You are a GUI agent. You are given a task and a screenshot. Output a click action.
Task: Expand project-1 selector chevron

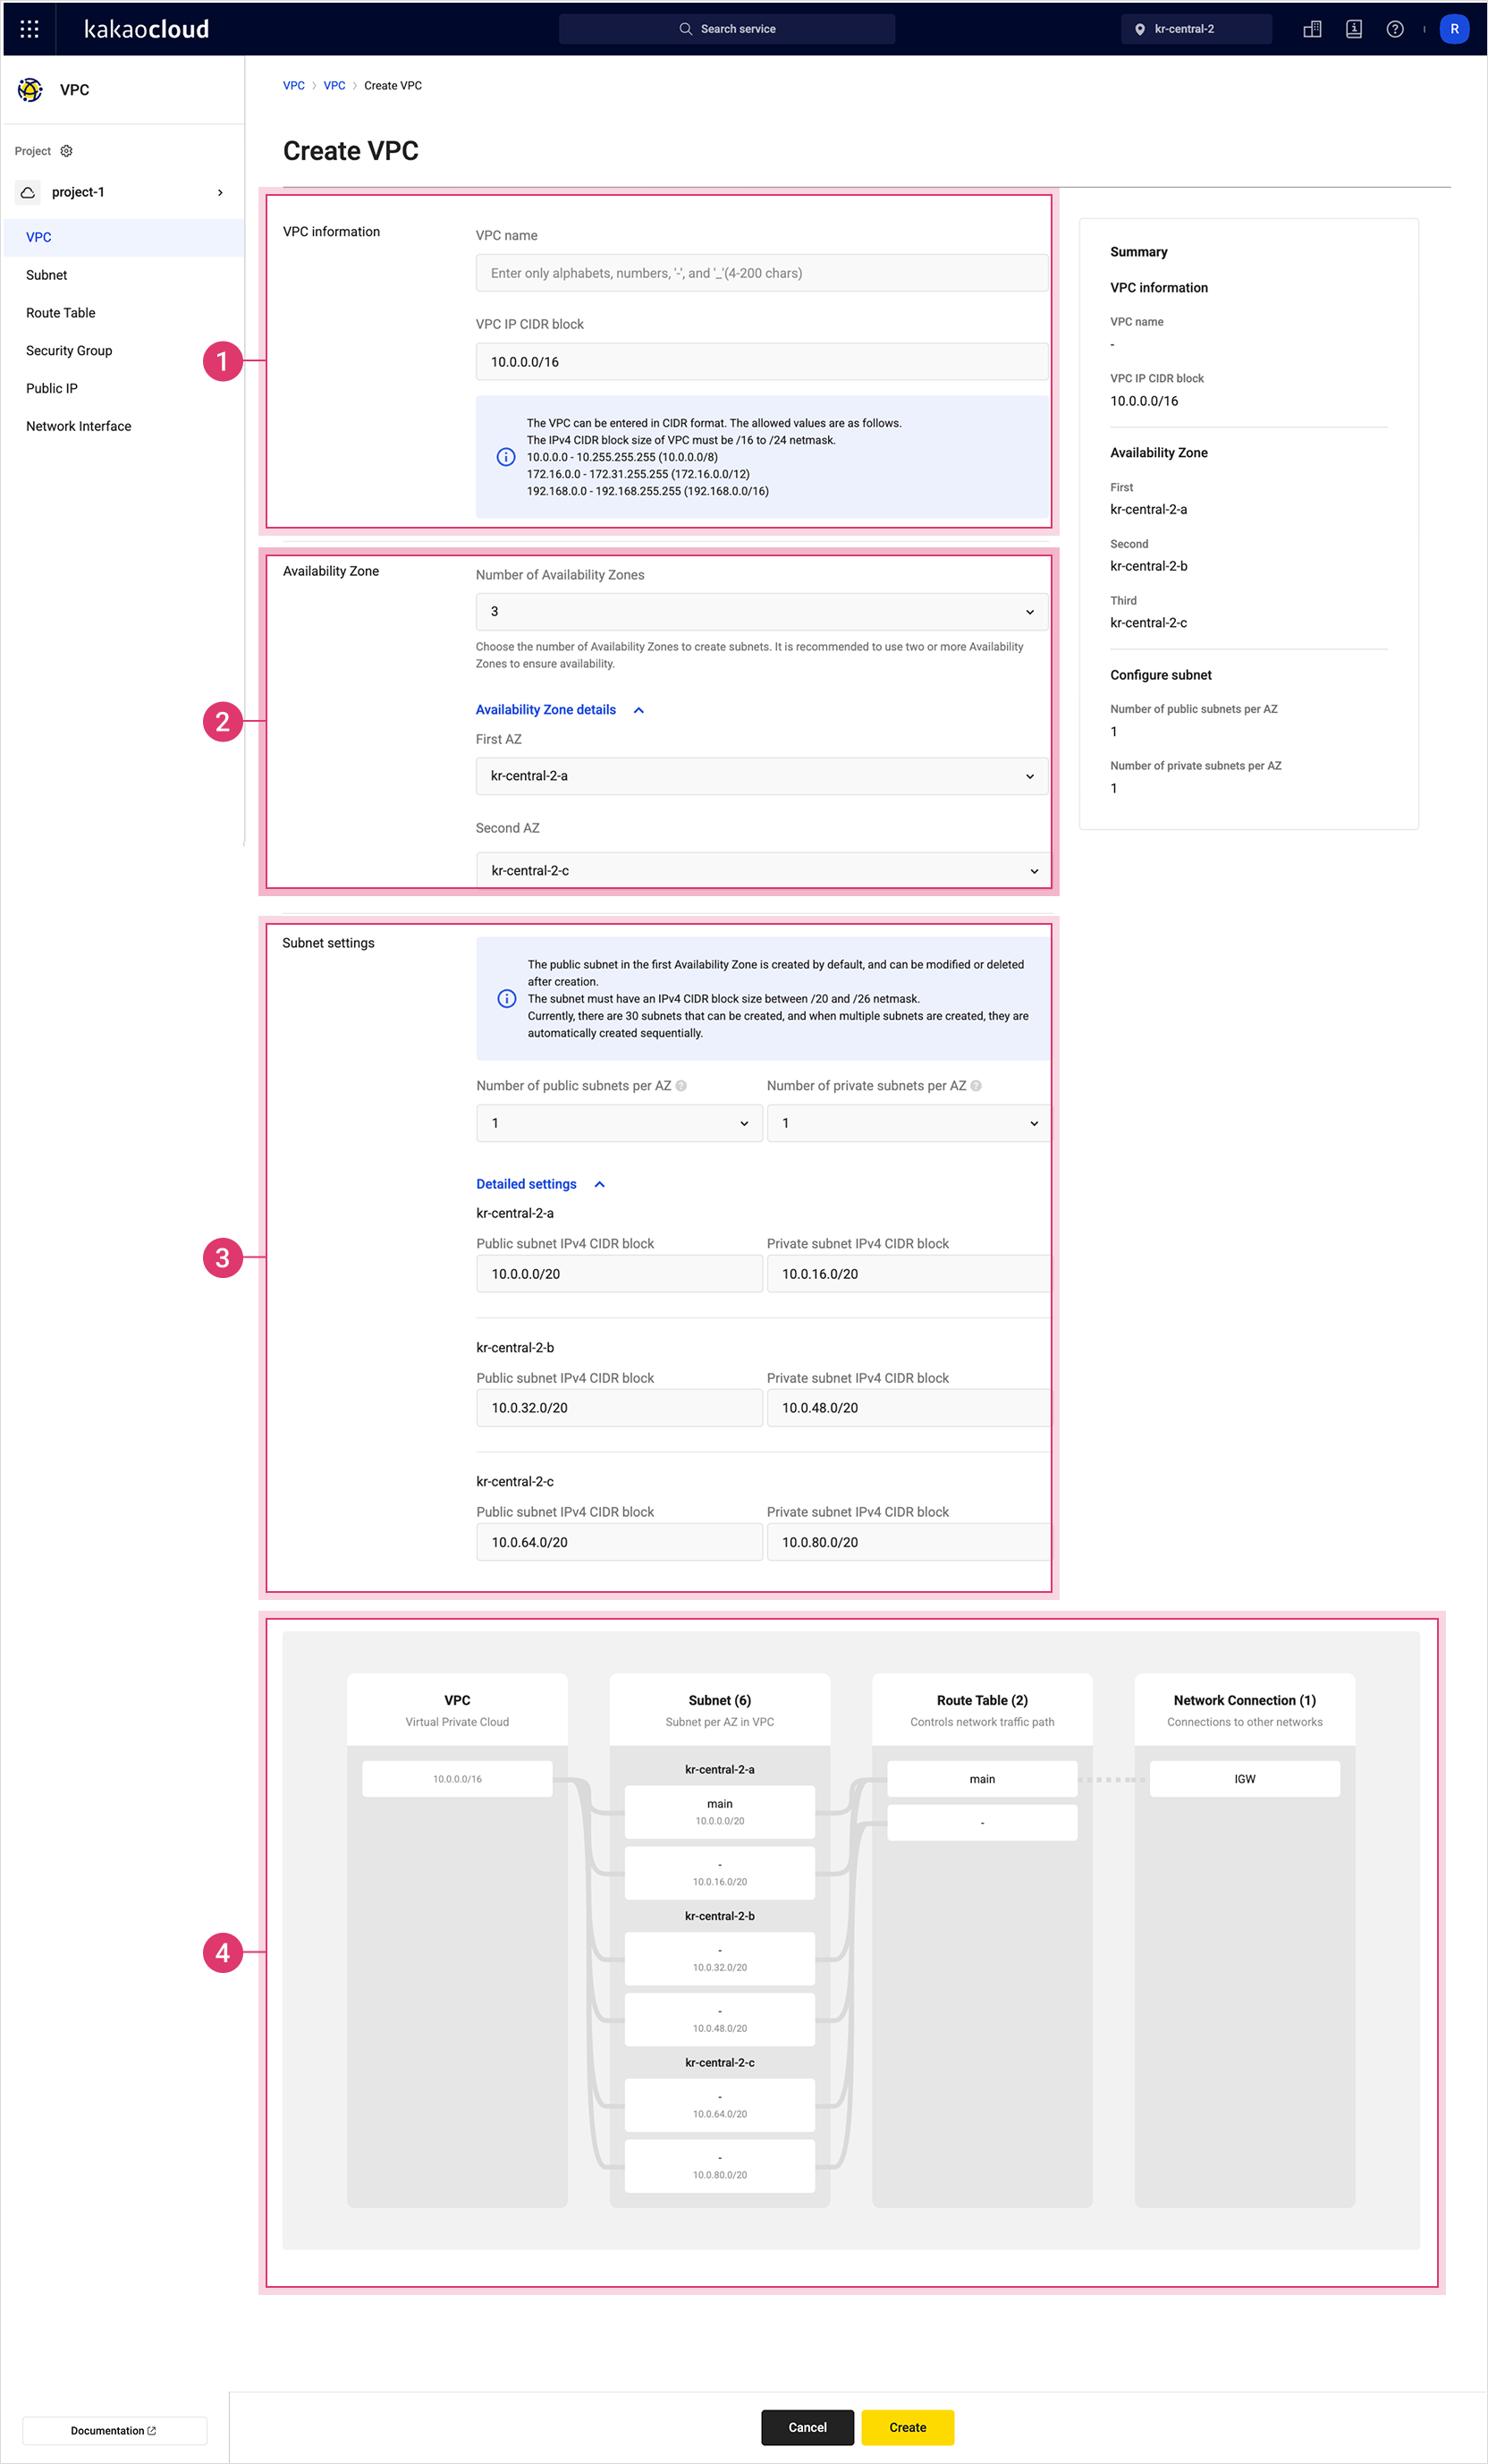pyautogui.click(x=220, y=192)
